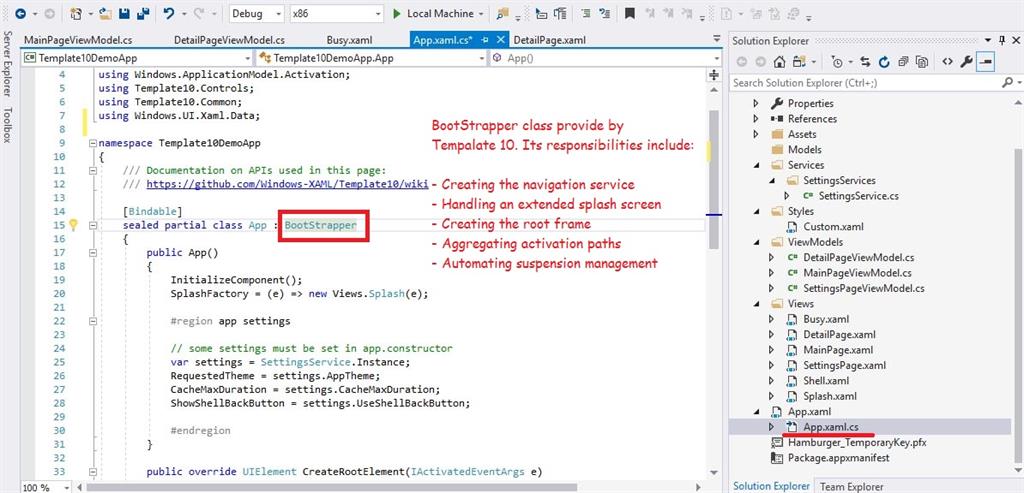This screenshot has width=1024, height=493.
Task: Save the current file with the disk icon
Action: tap(123, 13)
